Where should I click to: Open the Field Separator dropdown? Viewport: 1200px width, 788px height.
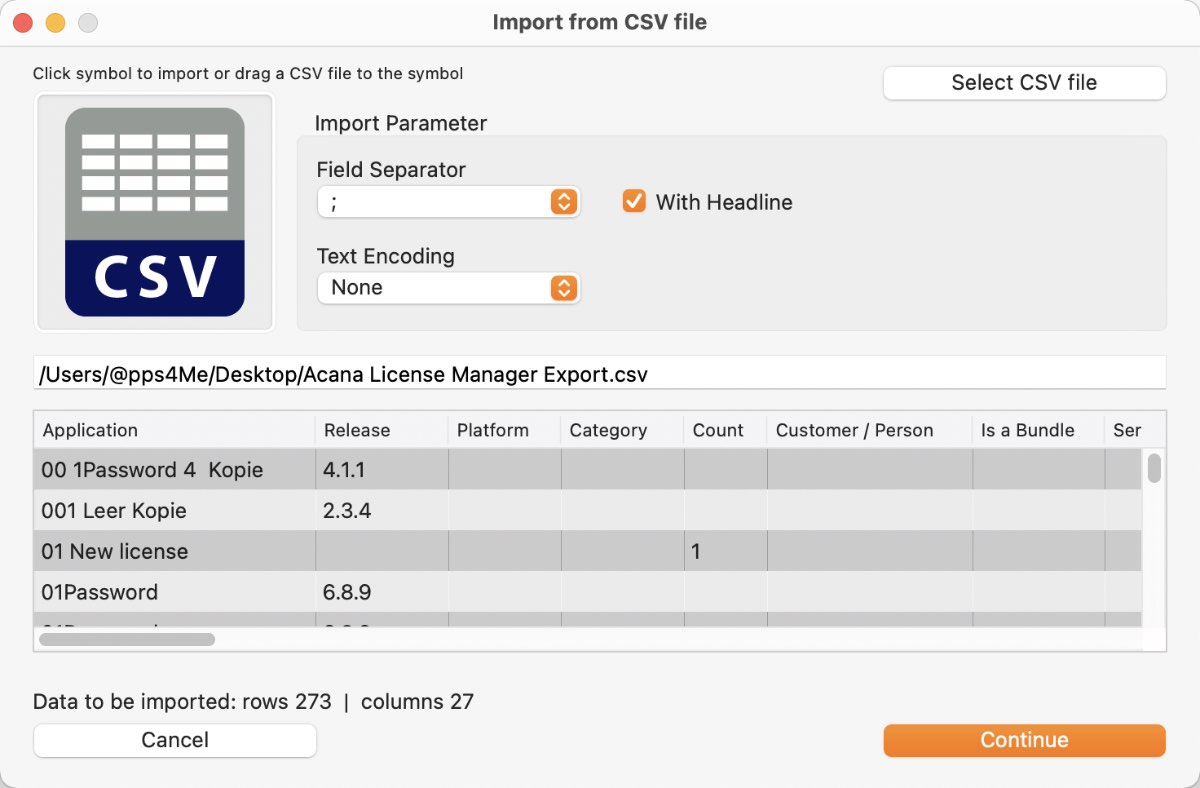tap(448, 202)
